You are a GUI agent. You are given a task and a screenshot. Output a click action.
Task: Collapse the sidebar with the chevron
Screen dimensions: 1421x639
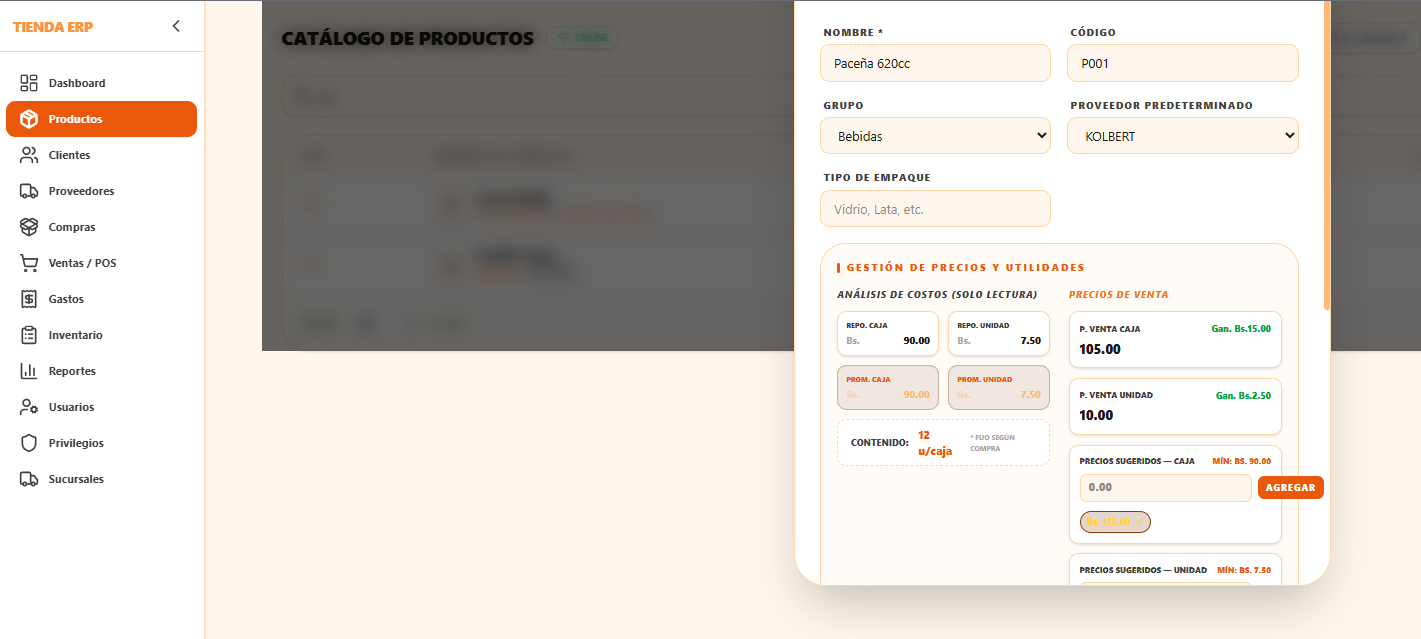pyautogui.click(x=176, y=26)
